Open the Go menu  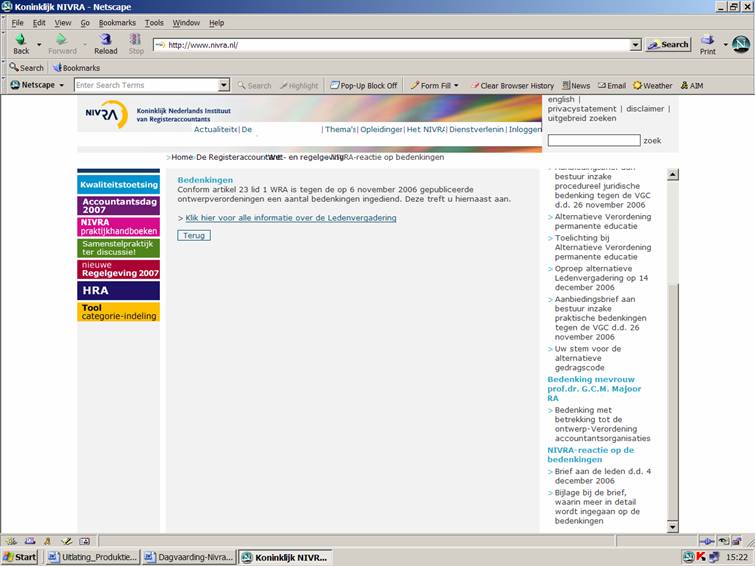pyautogui.click(x=85, y=23)
